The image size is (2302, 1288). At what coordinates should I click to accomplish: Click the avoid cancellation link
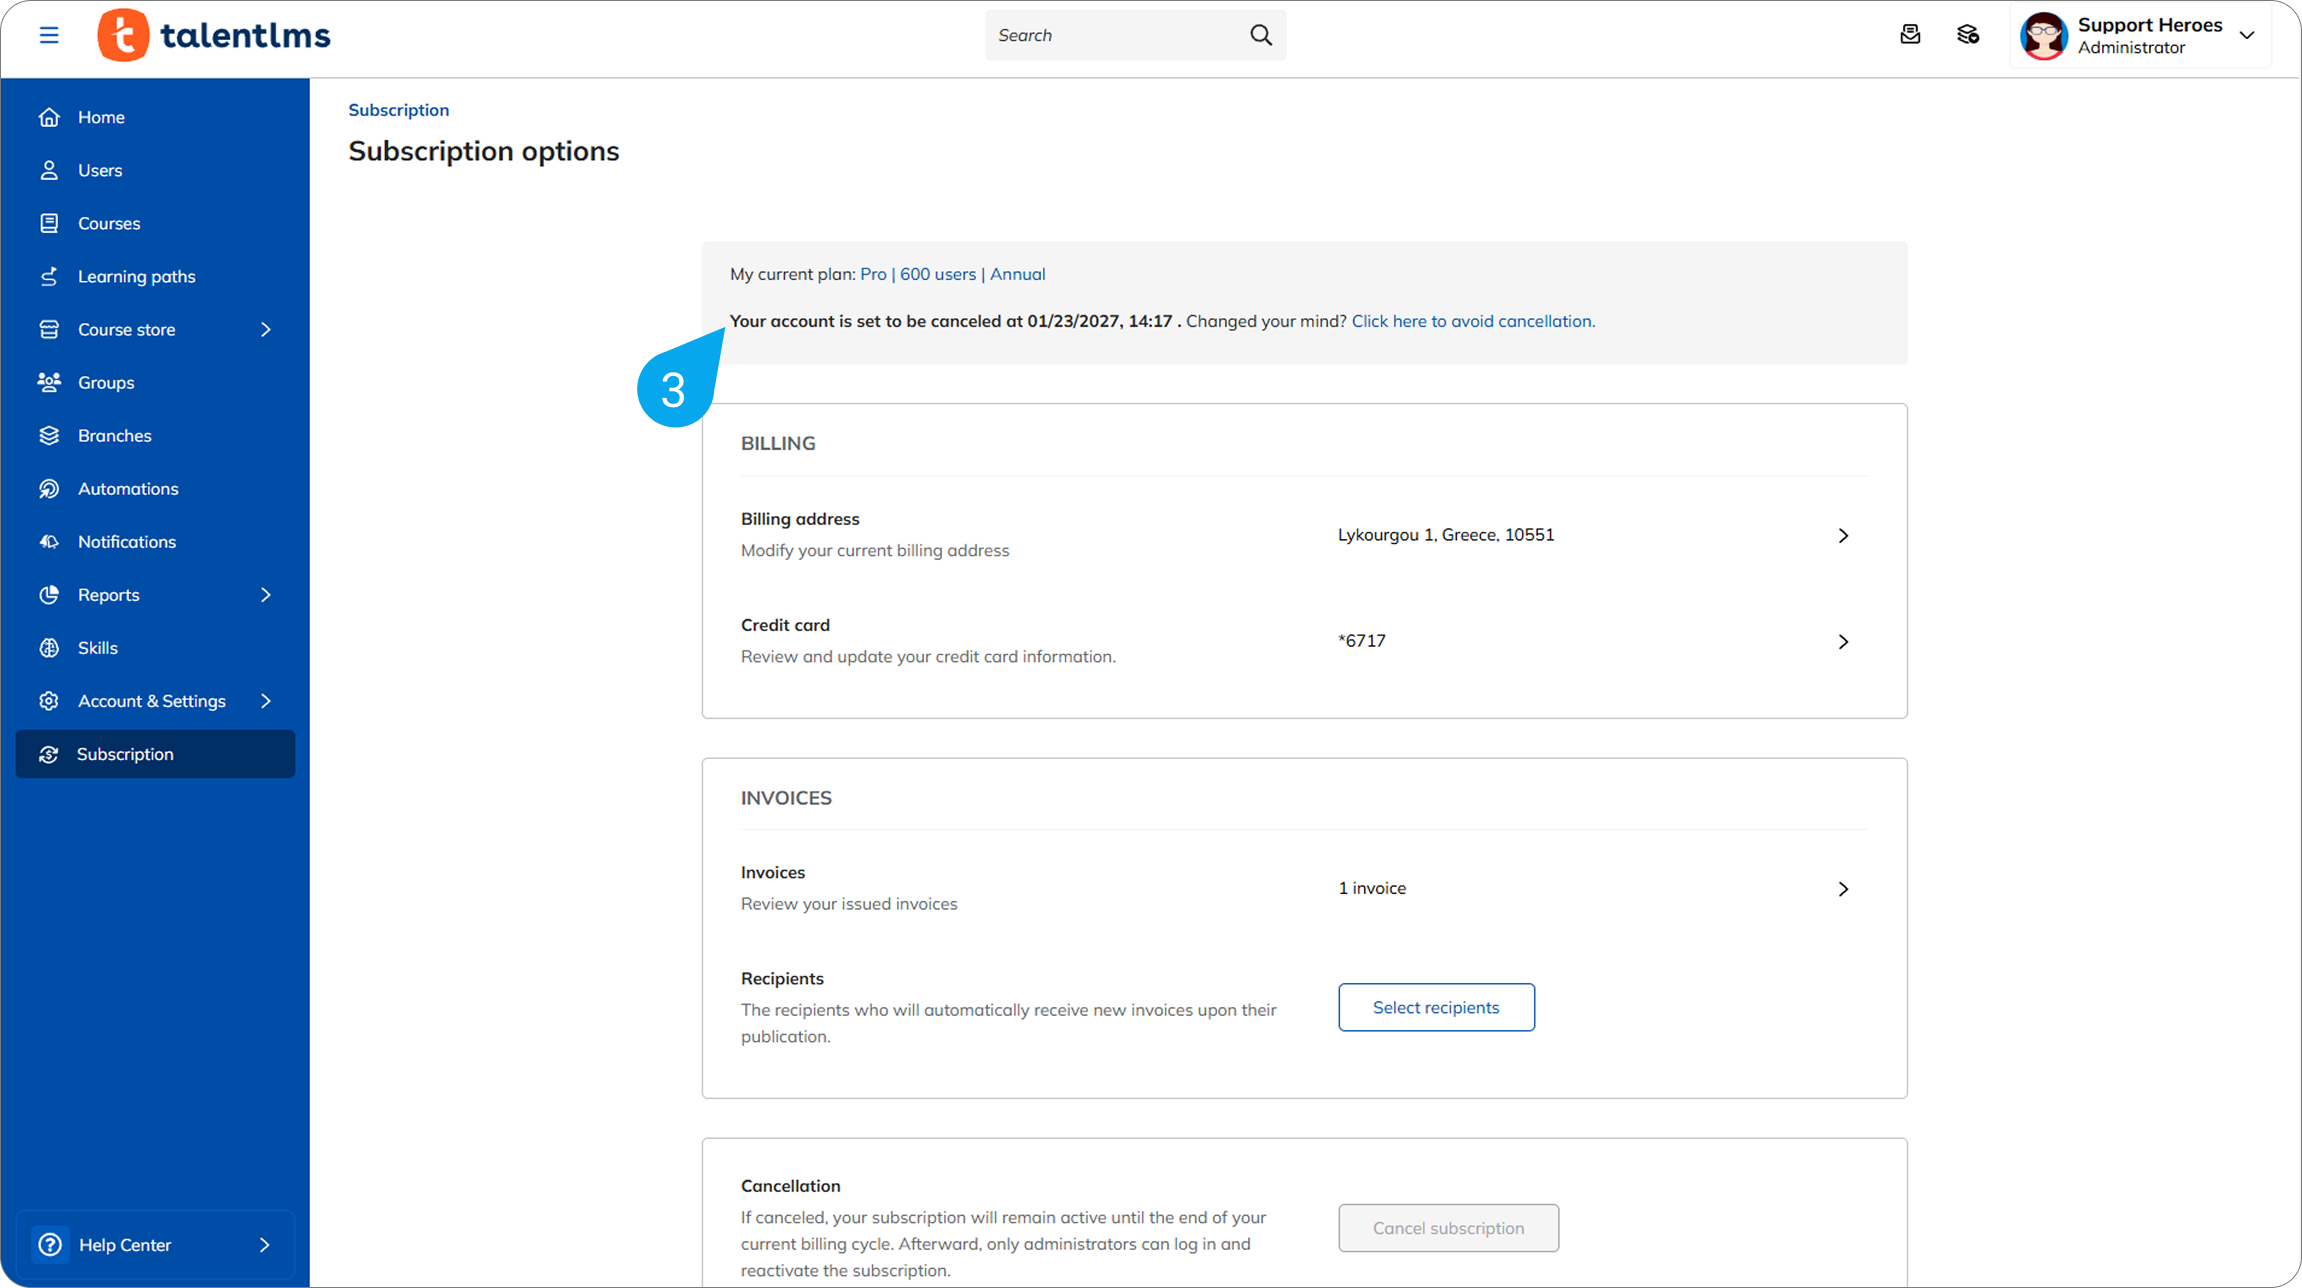pos(1473,321)
